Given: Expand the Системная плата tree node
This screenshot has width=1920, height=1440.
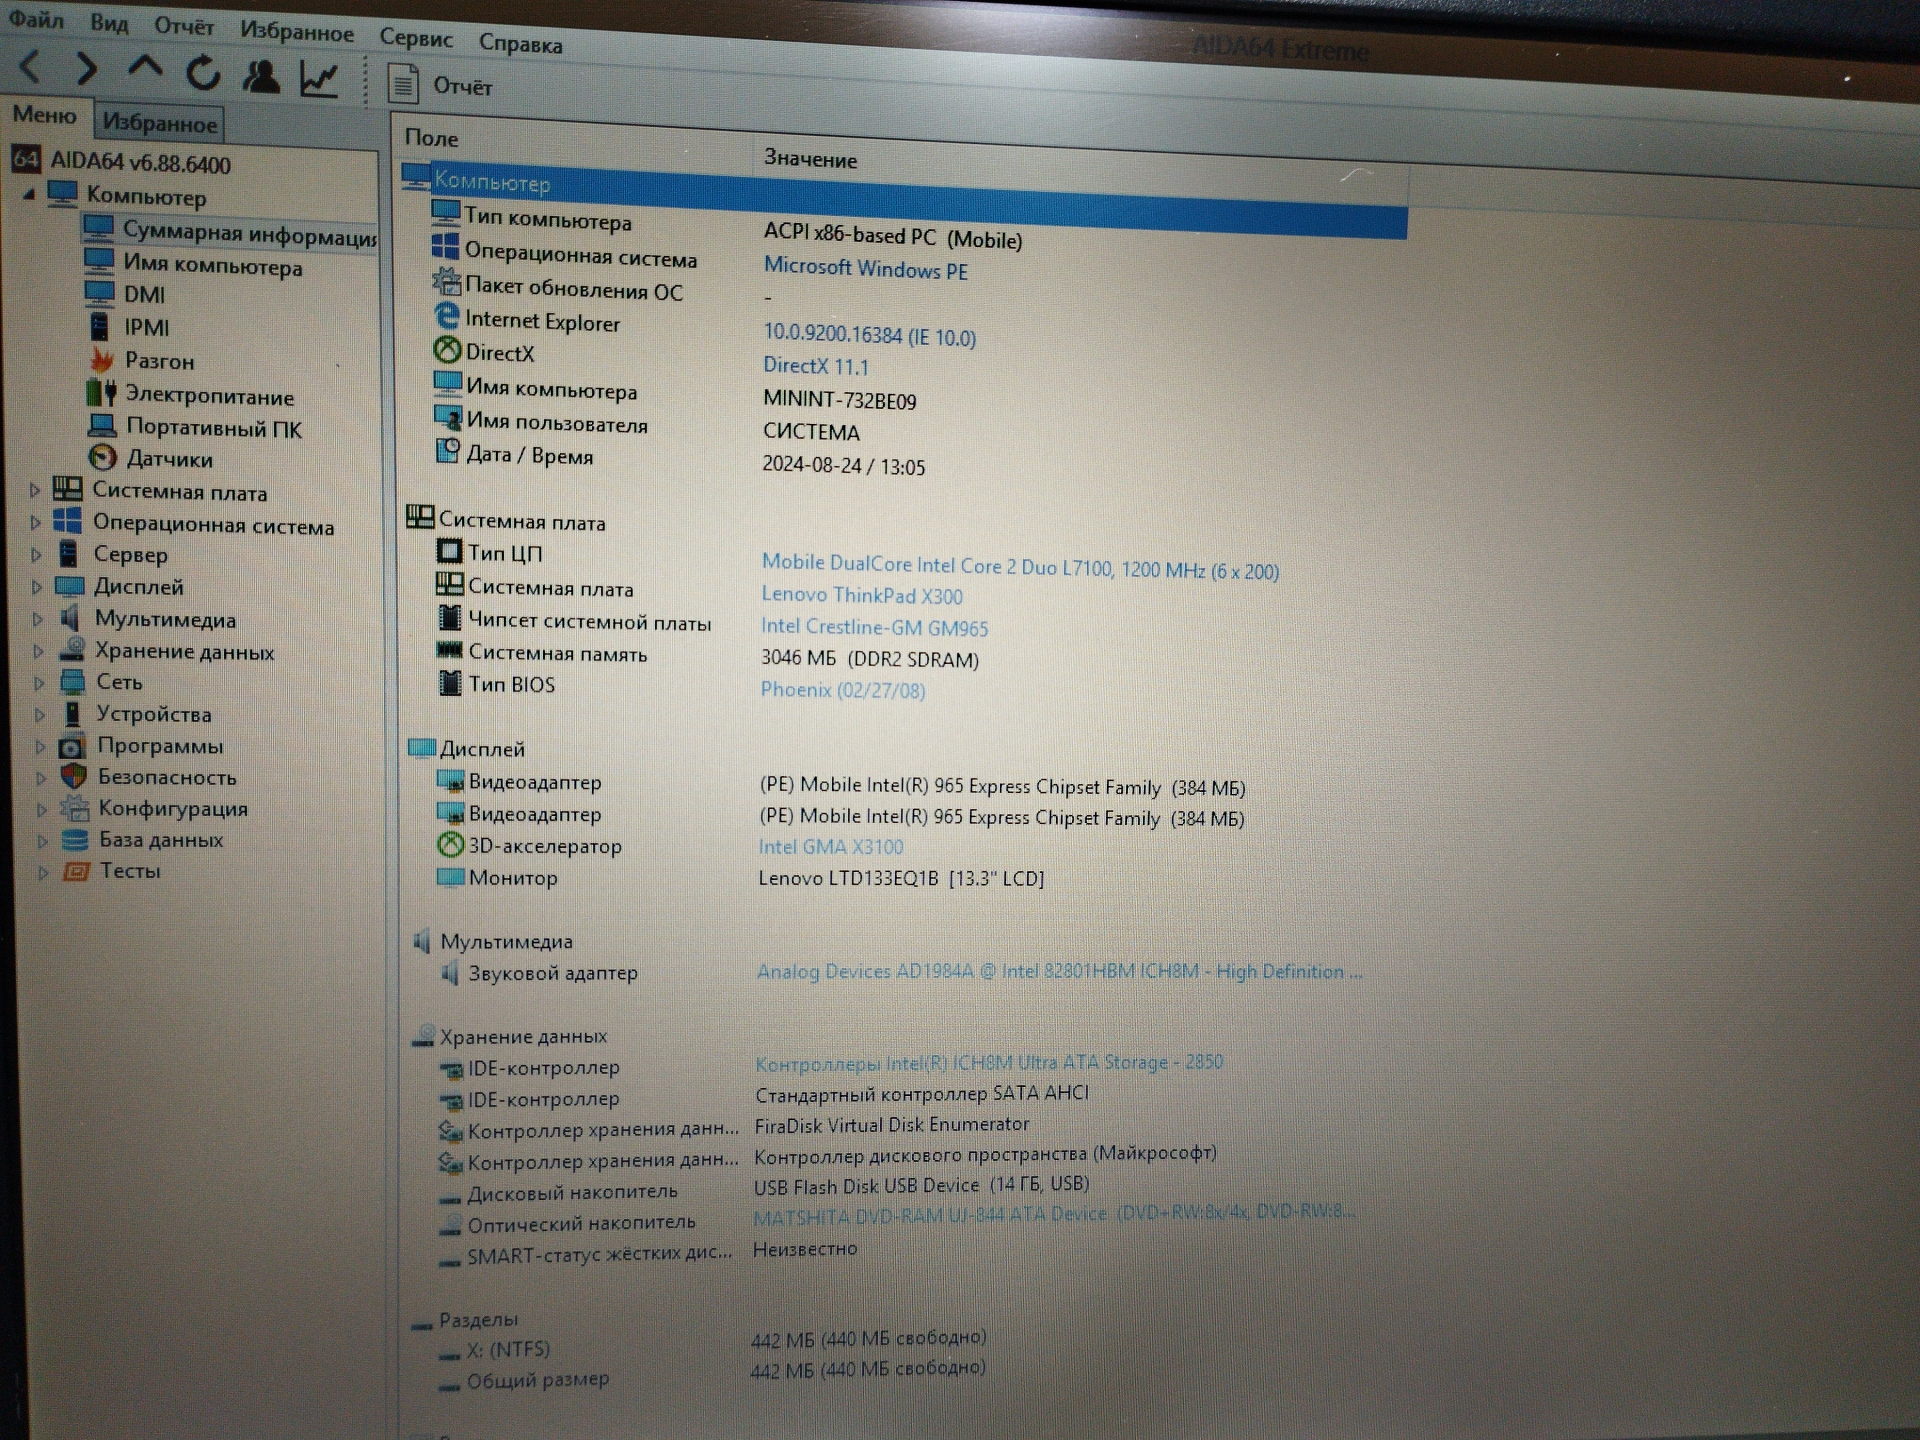Looking at the screenshot, I should 35,490.
